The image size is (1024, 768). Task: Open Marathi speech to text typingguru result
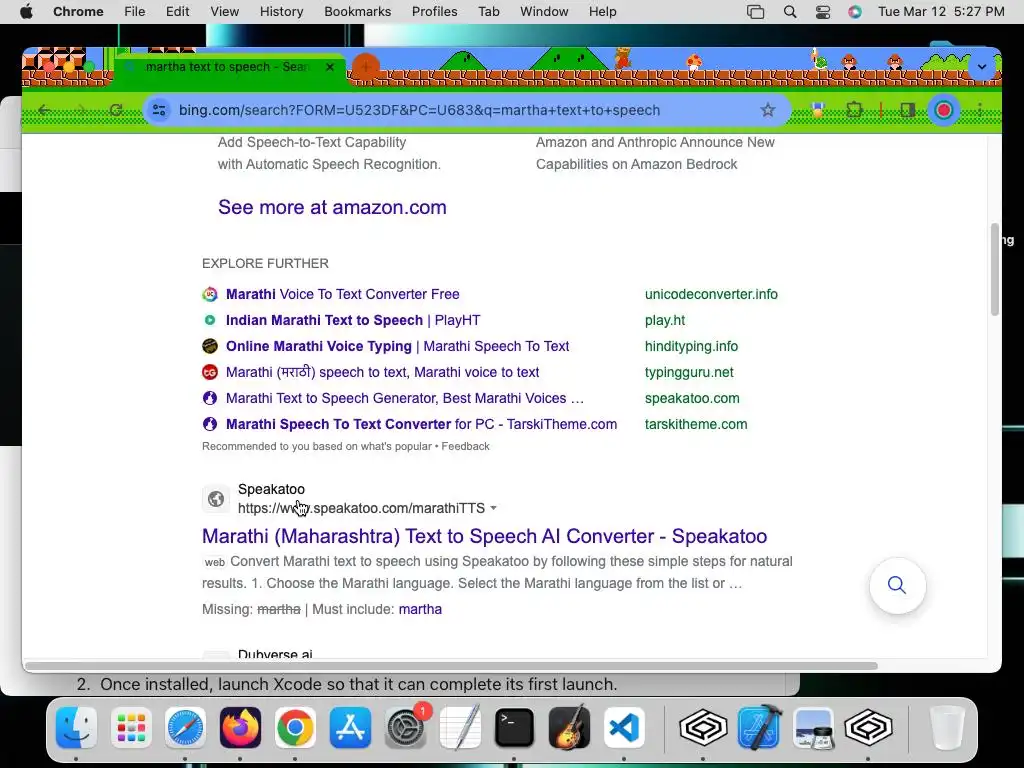coord(382,372)
